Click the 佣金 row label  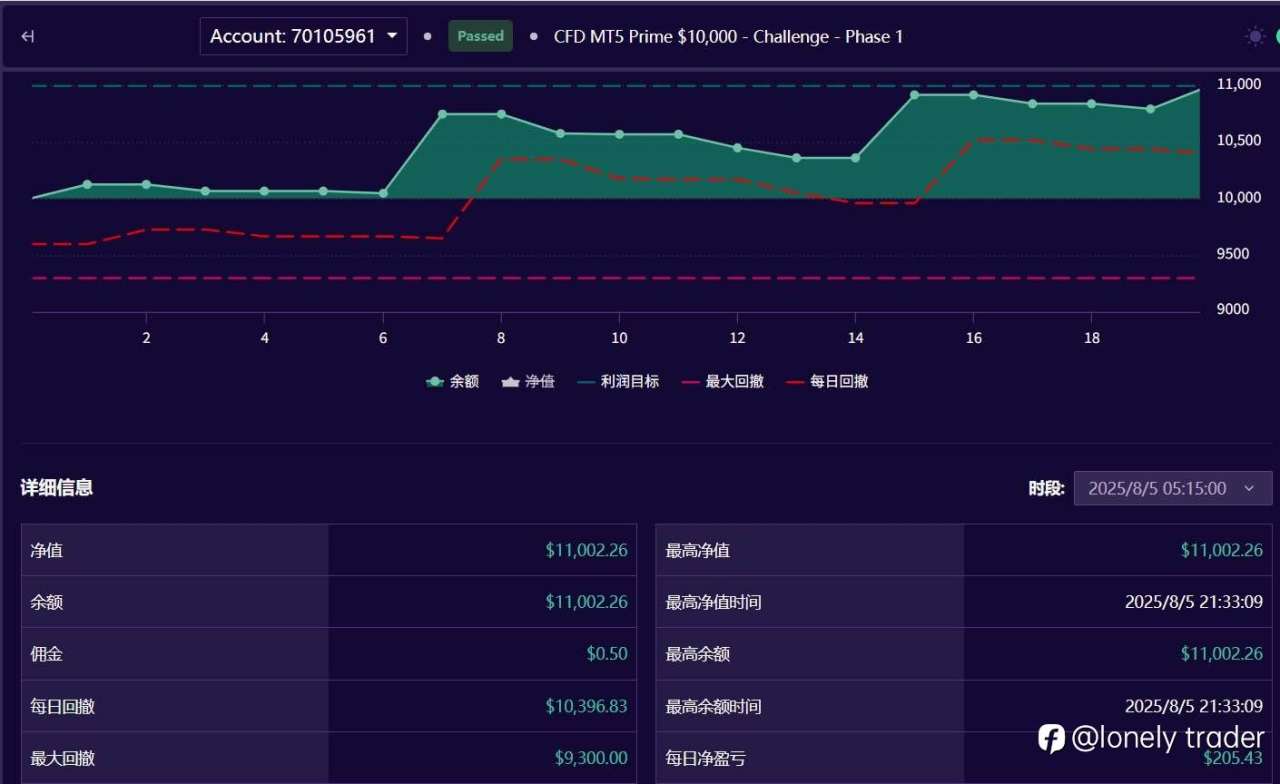click(x=47, y=654)
